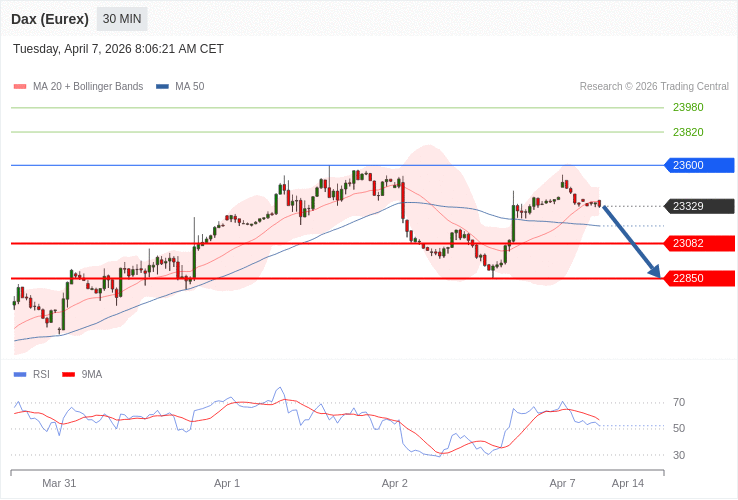The image size is (738, 500).
Task: Click the green 23980 resistance label
Action: 688,107
